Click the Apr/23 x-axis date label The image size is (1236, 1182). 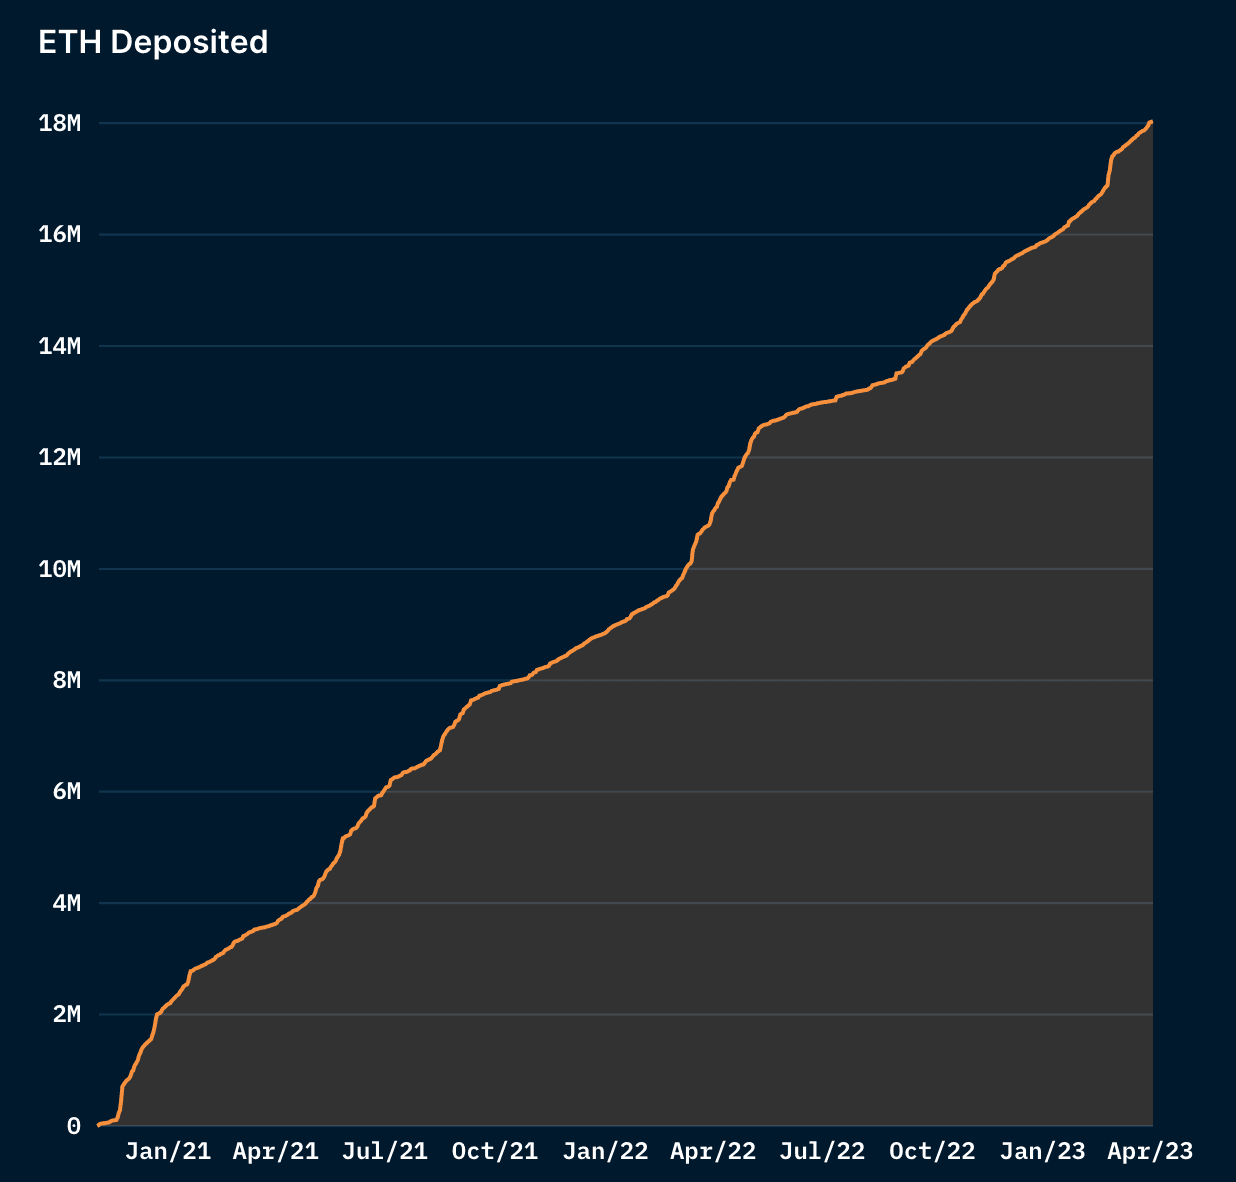(1150, 1151)
